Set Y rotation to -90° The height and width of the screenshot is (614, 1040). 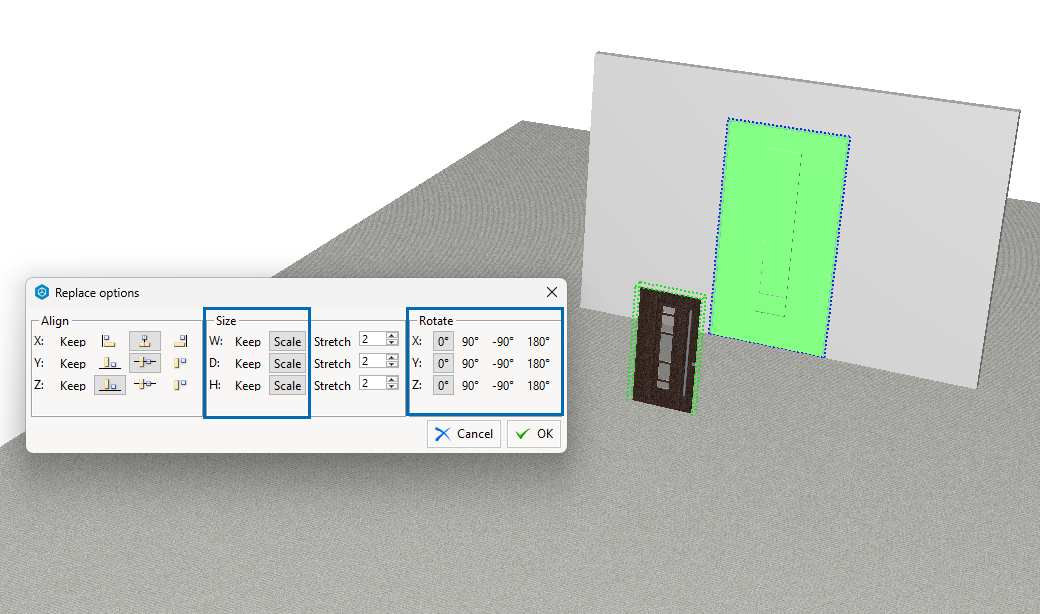click(503, 363)
